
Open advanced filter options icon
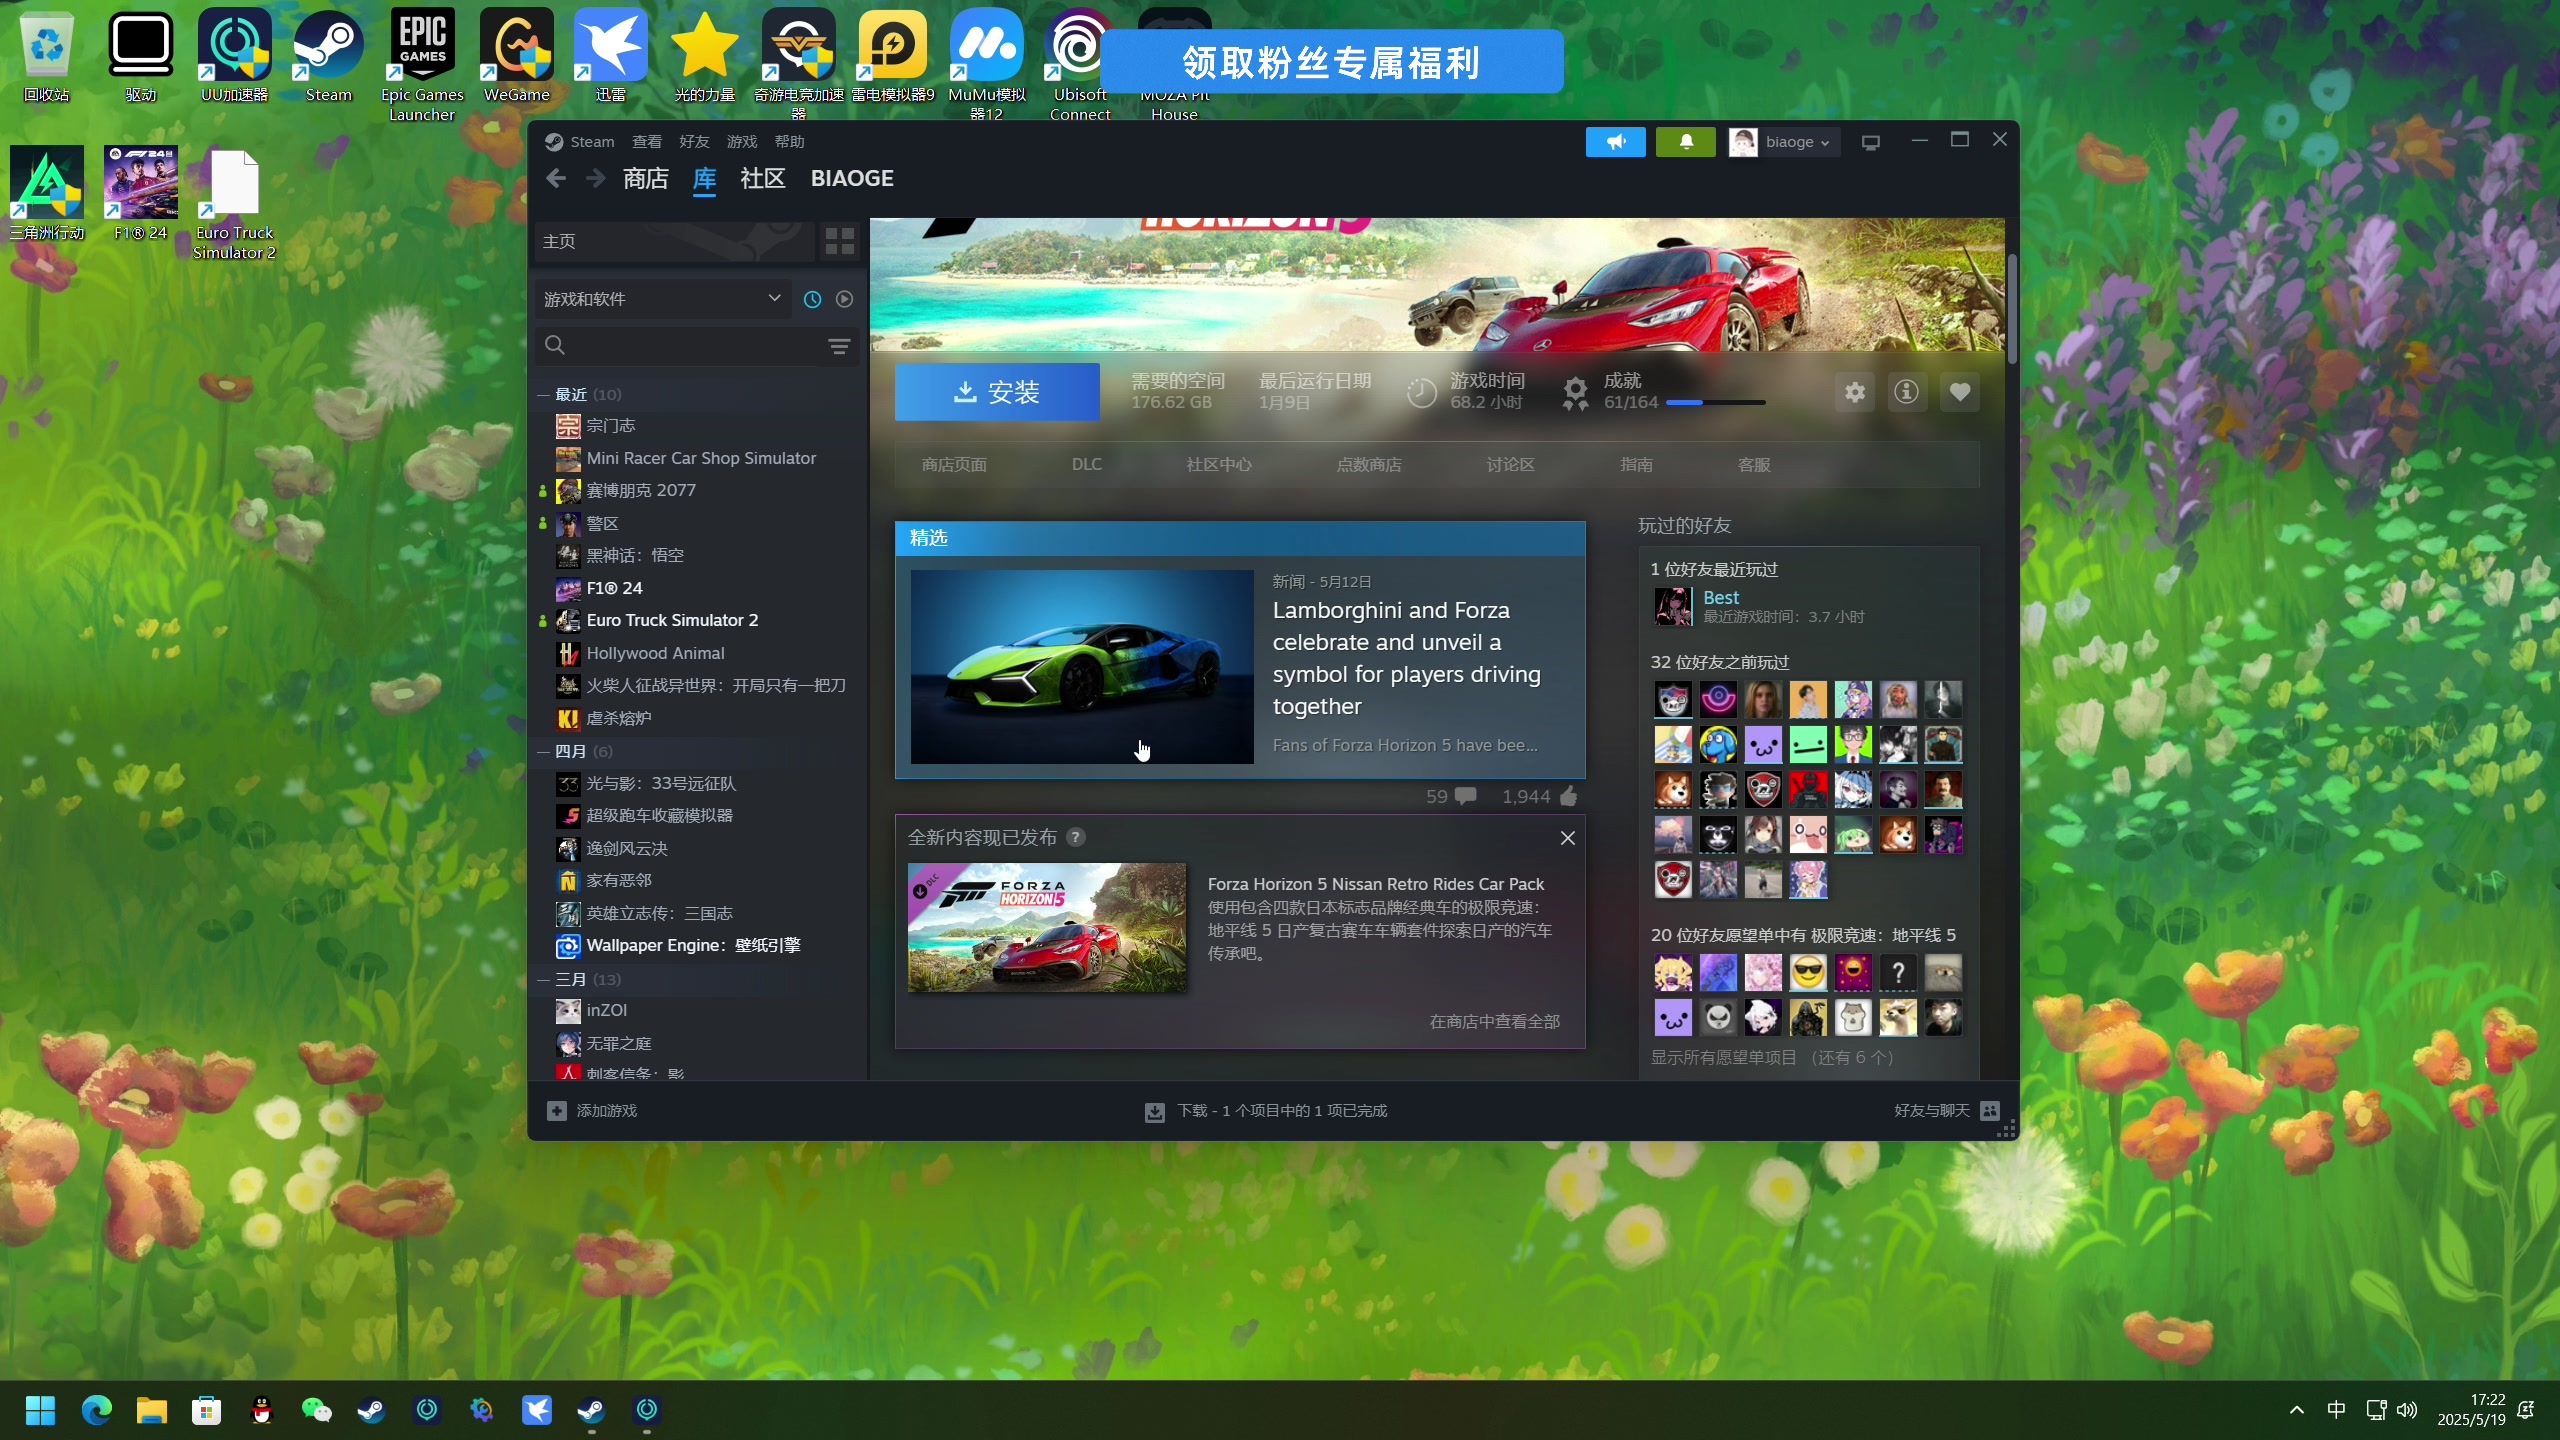click(839, 346)
